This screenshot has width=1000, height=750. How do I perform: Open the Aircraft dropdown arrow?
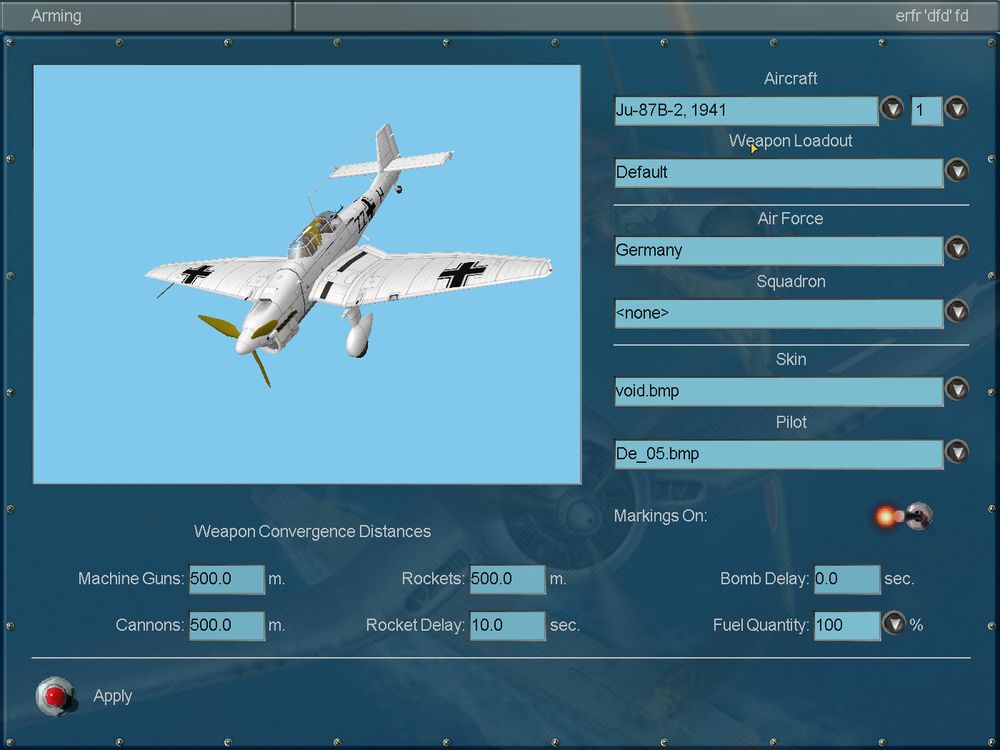point(892,108)
